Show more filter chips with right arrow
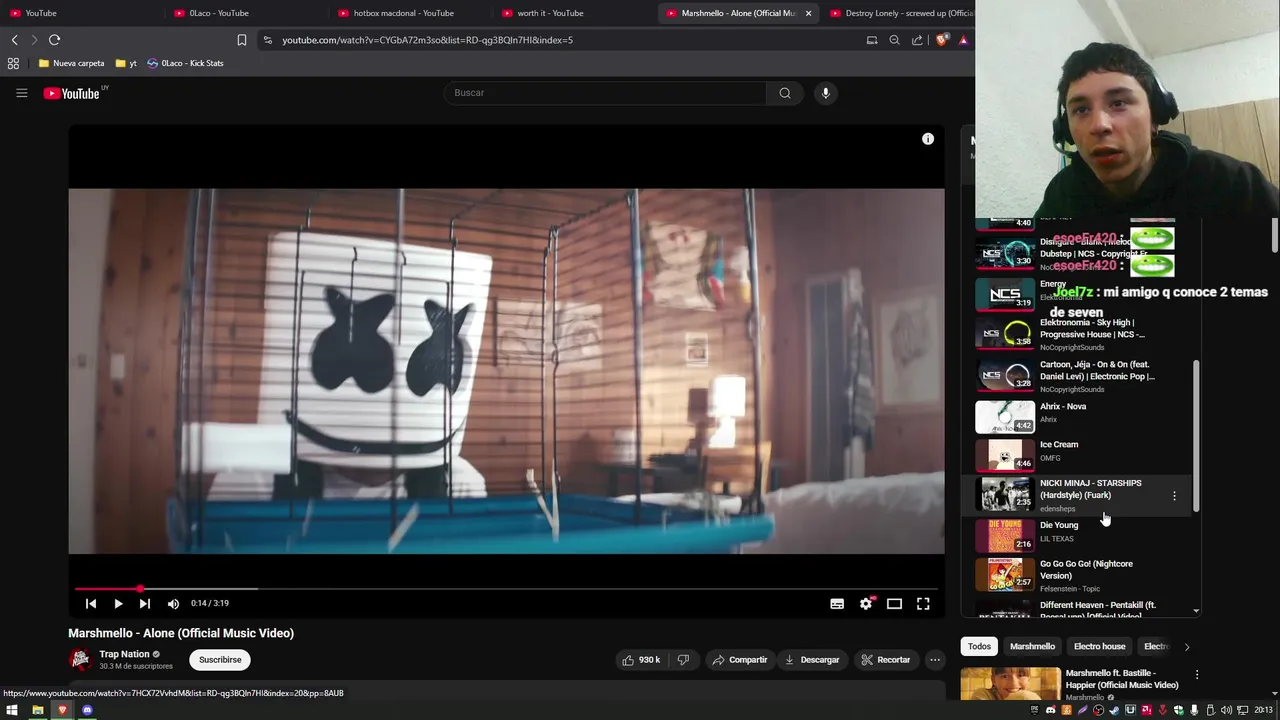 tap(1187, 647)
